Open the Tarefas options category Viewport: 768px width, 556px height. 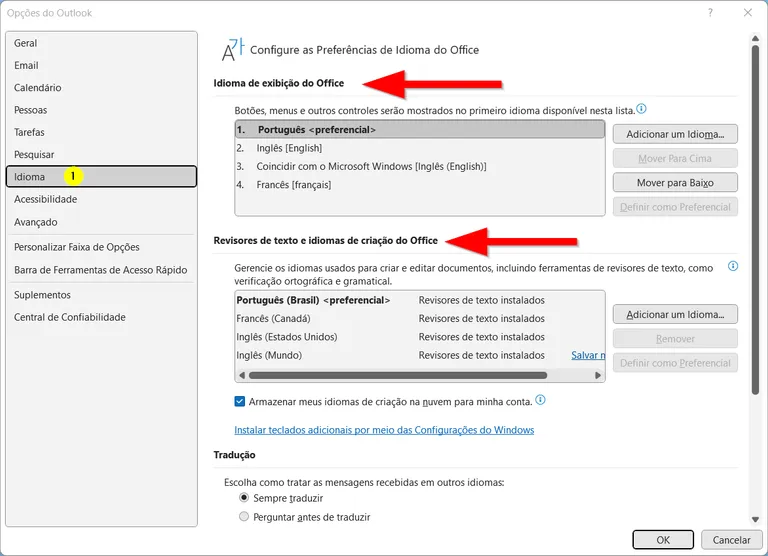(x=101, y=132)
